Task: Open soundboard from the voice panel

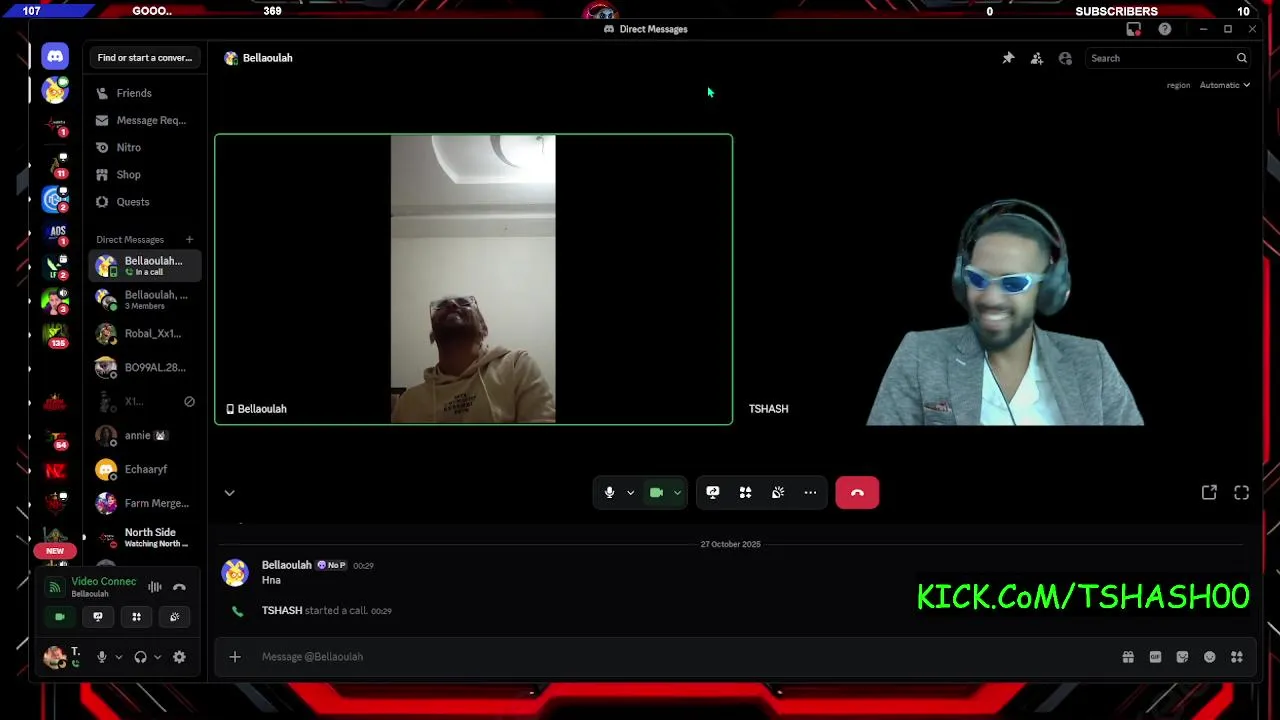Action: coord(174,617)
